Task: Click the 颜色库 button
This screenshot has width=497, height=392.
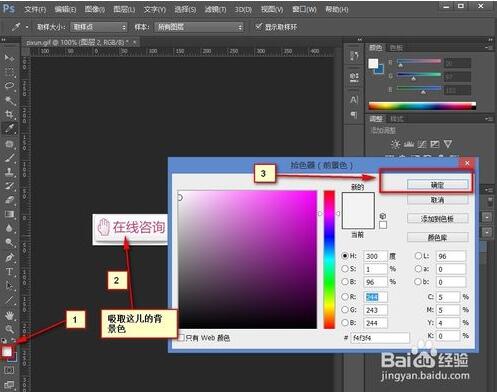Action: click(437, 237)
